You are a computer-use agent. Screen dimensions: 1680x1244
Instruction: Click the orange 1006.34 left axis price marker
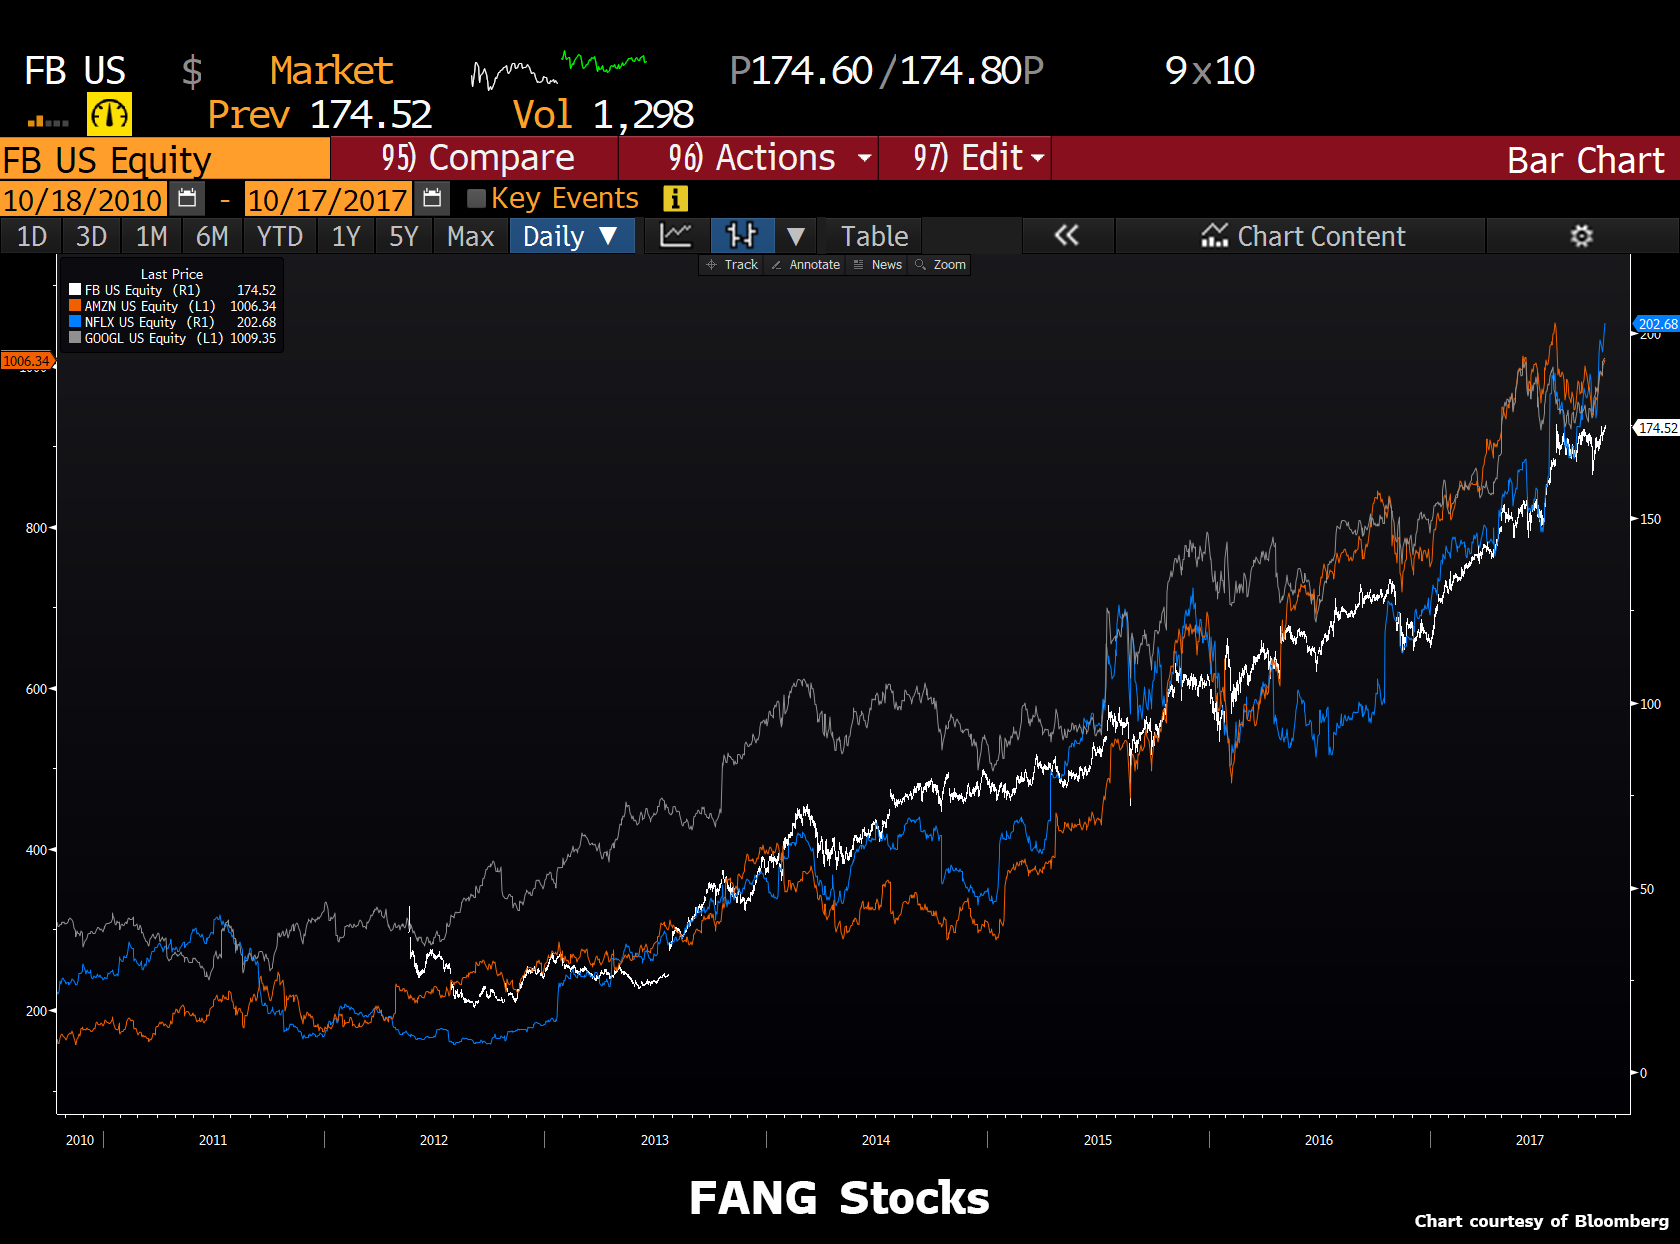27,361
